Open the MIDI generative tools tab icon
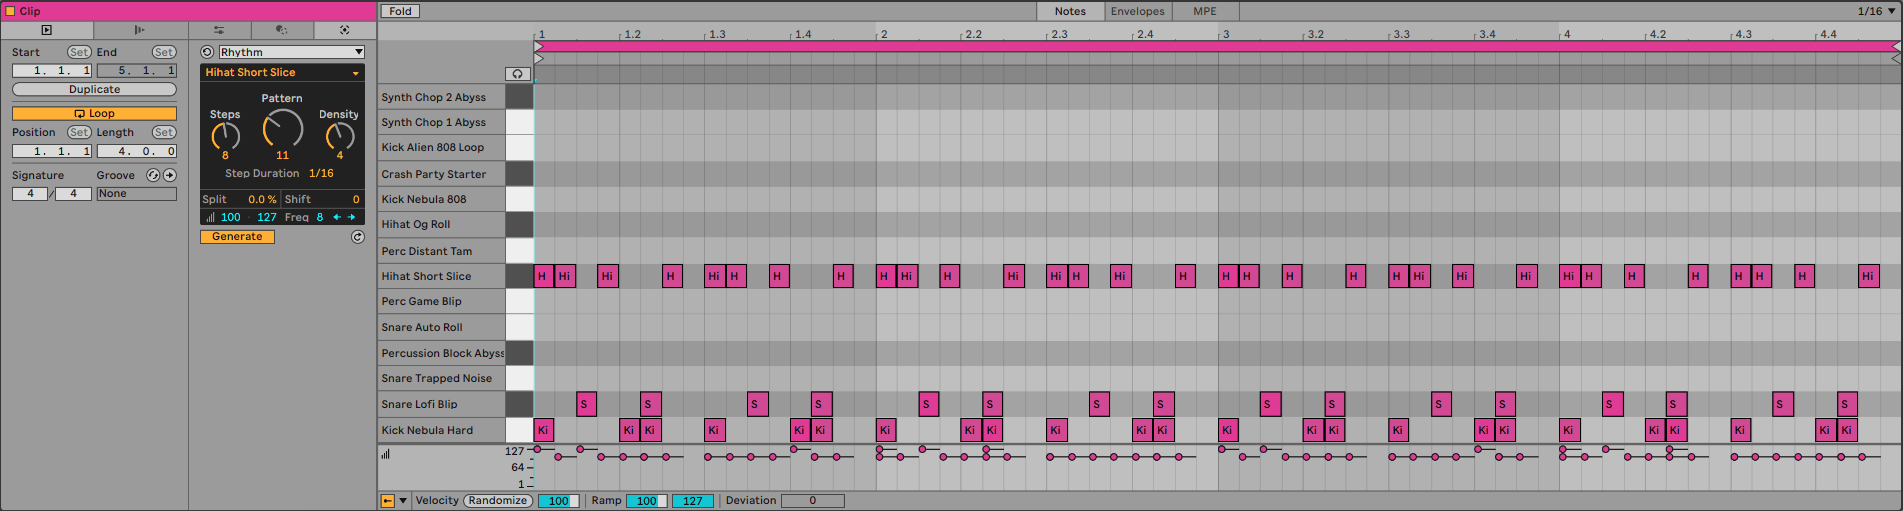The image size is (1903, 511). pyautogui.click(x=344, y=30)
